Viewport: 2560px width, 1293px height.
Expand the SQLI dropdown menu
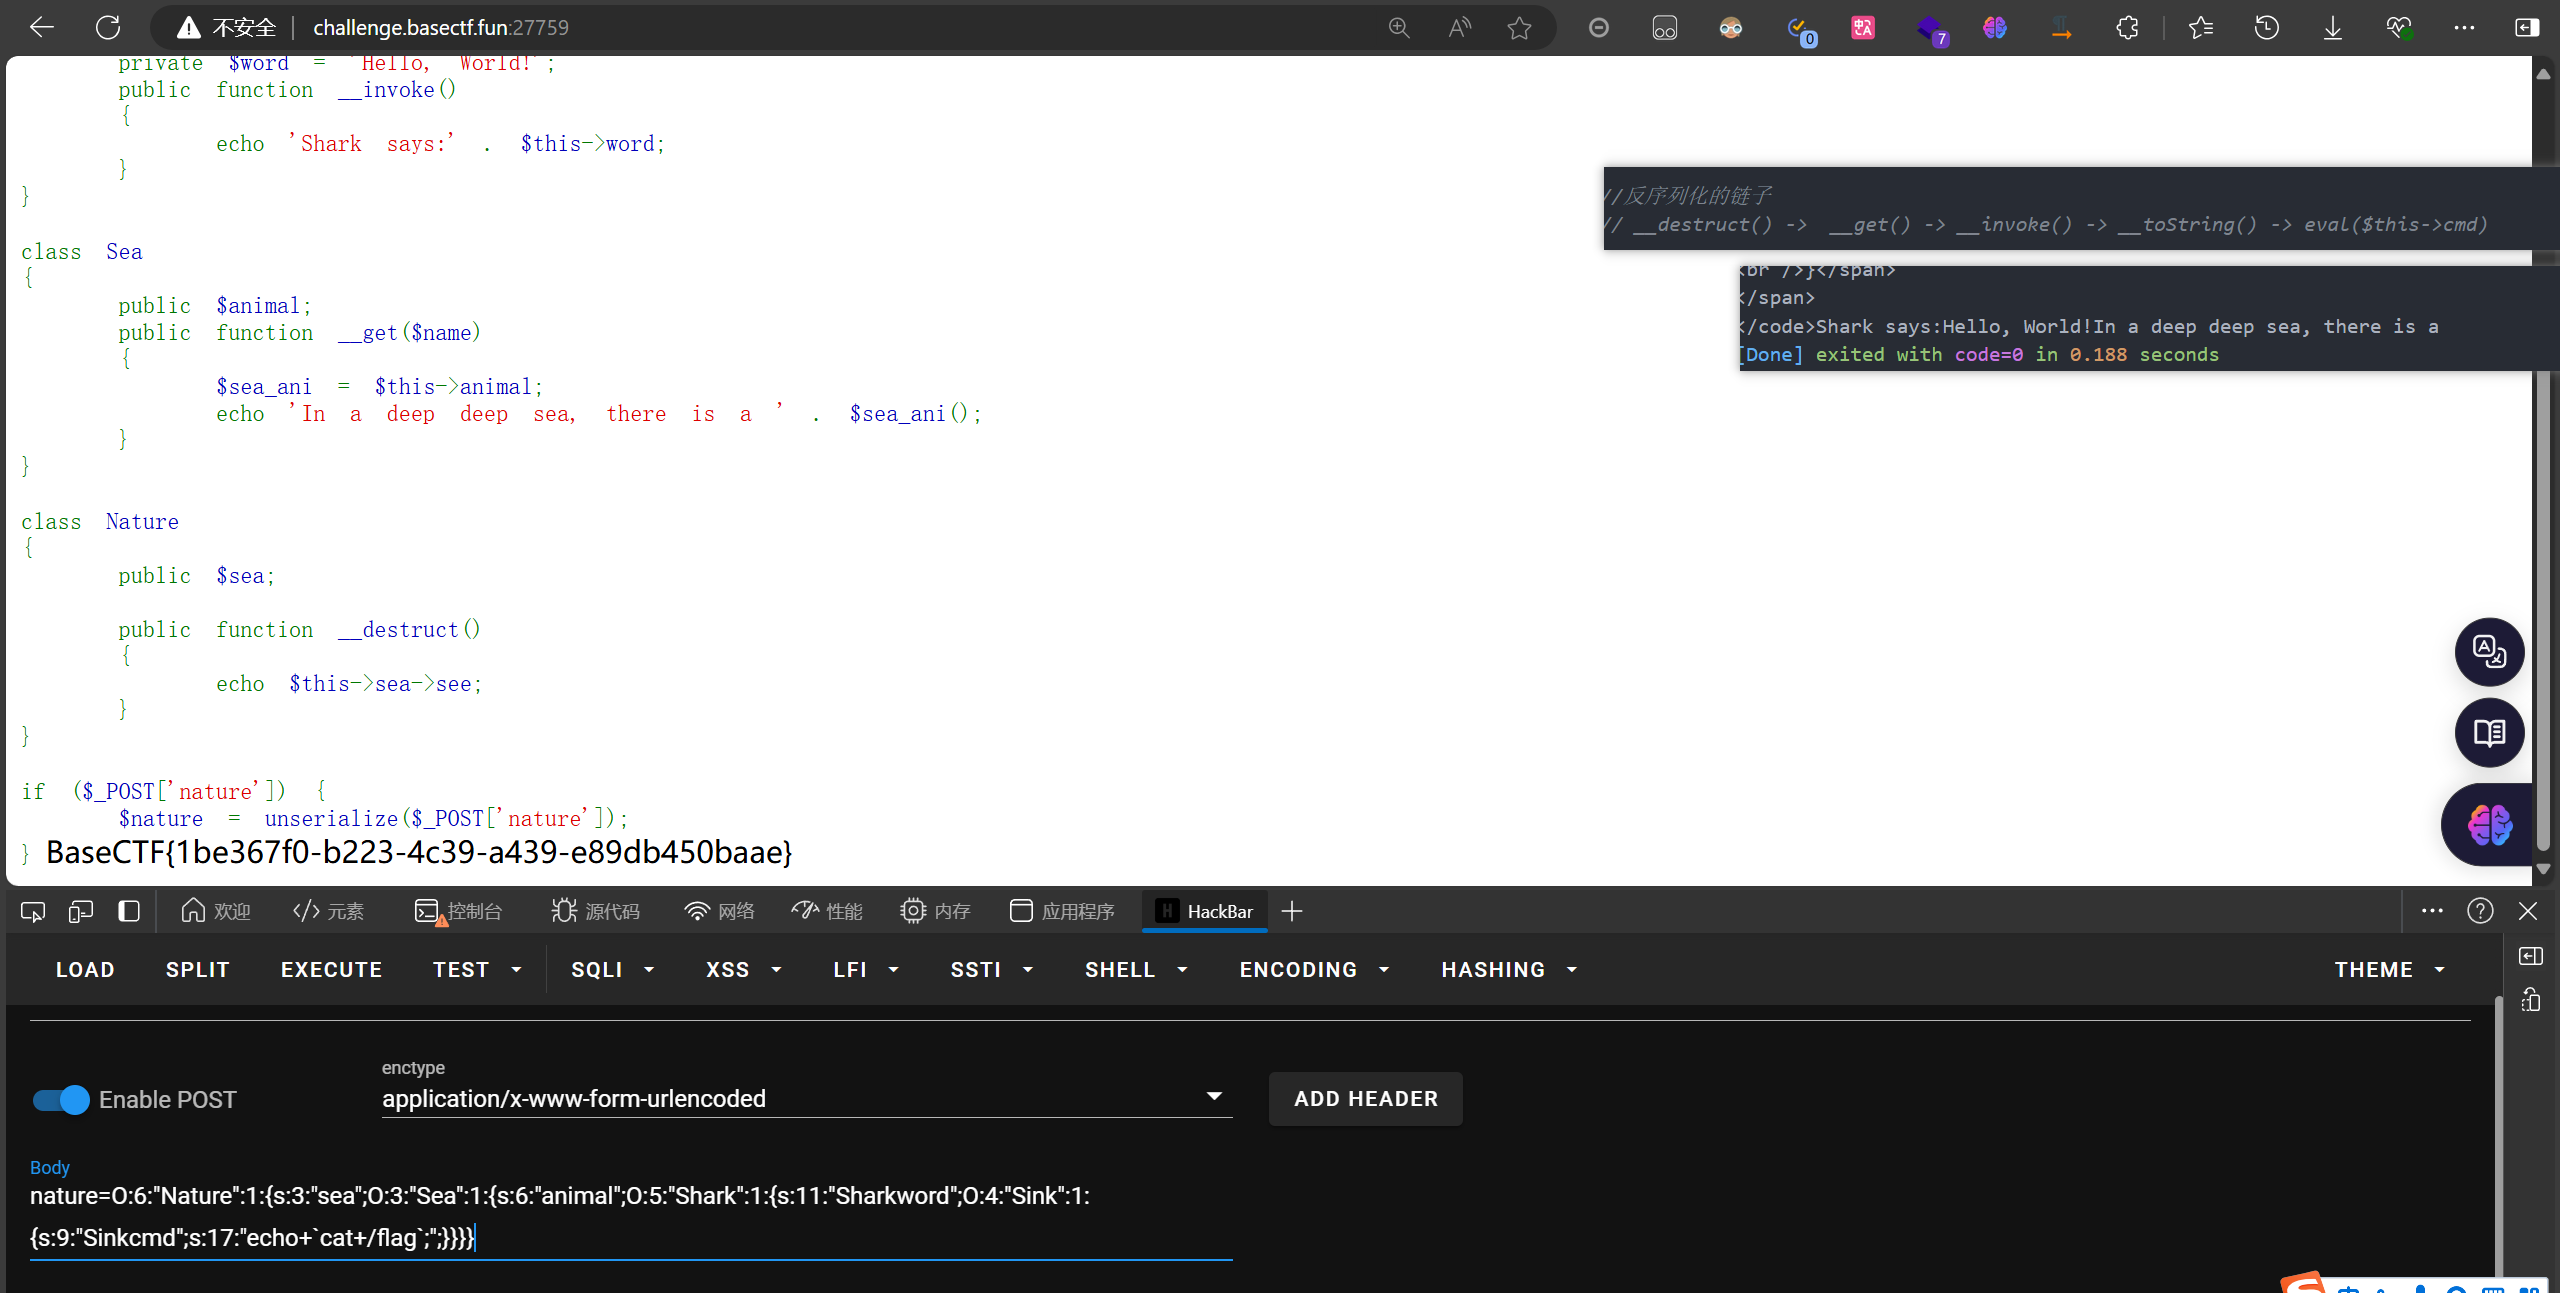pyautogui.click(x=613, y=970)
